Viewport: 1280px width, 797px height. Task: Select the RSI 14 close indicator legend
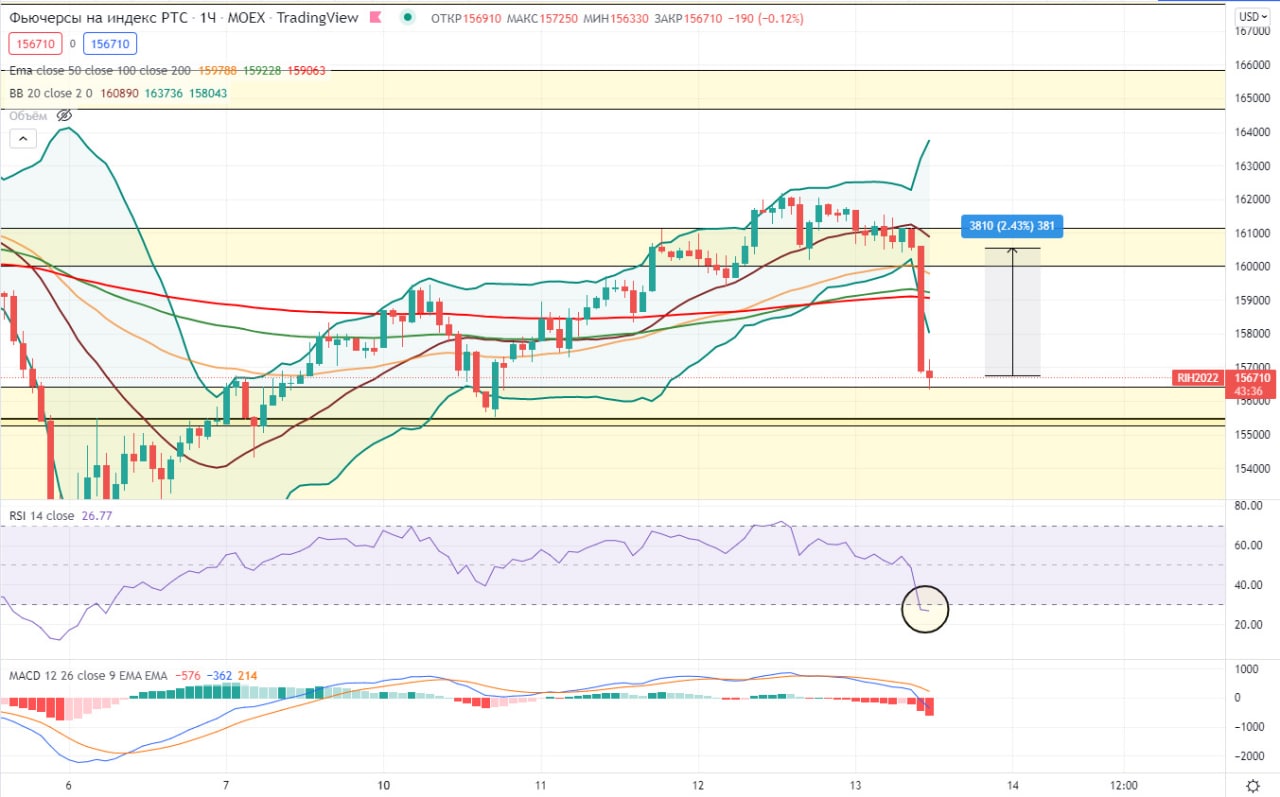[x=42, y=516]
